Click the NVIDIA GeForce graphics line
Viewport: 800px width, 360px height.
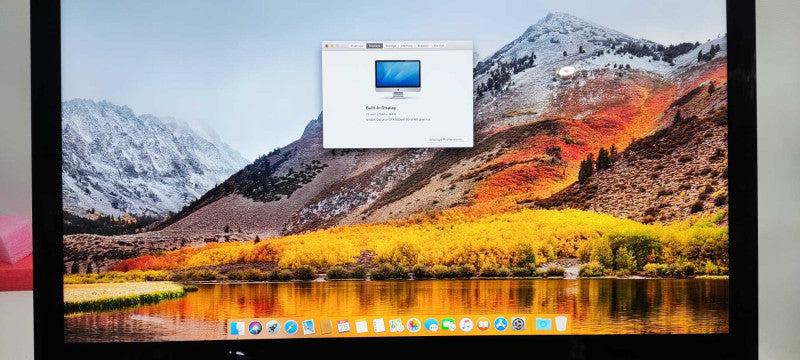(398, 119)
